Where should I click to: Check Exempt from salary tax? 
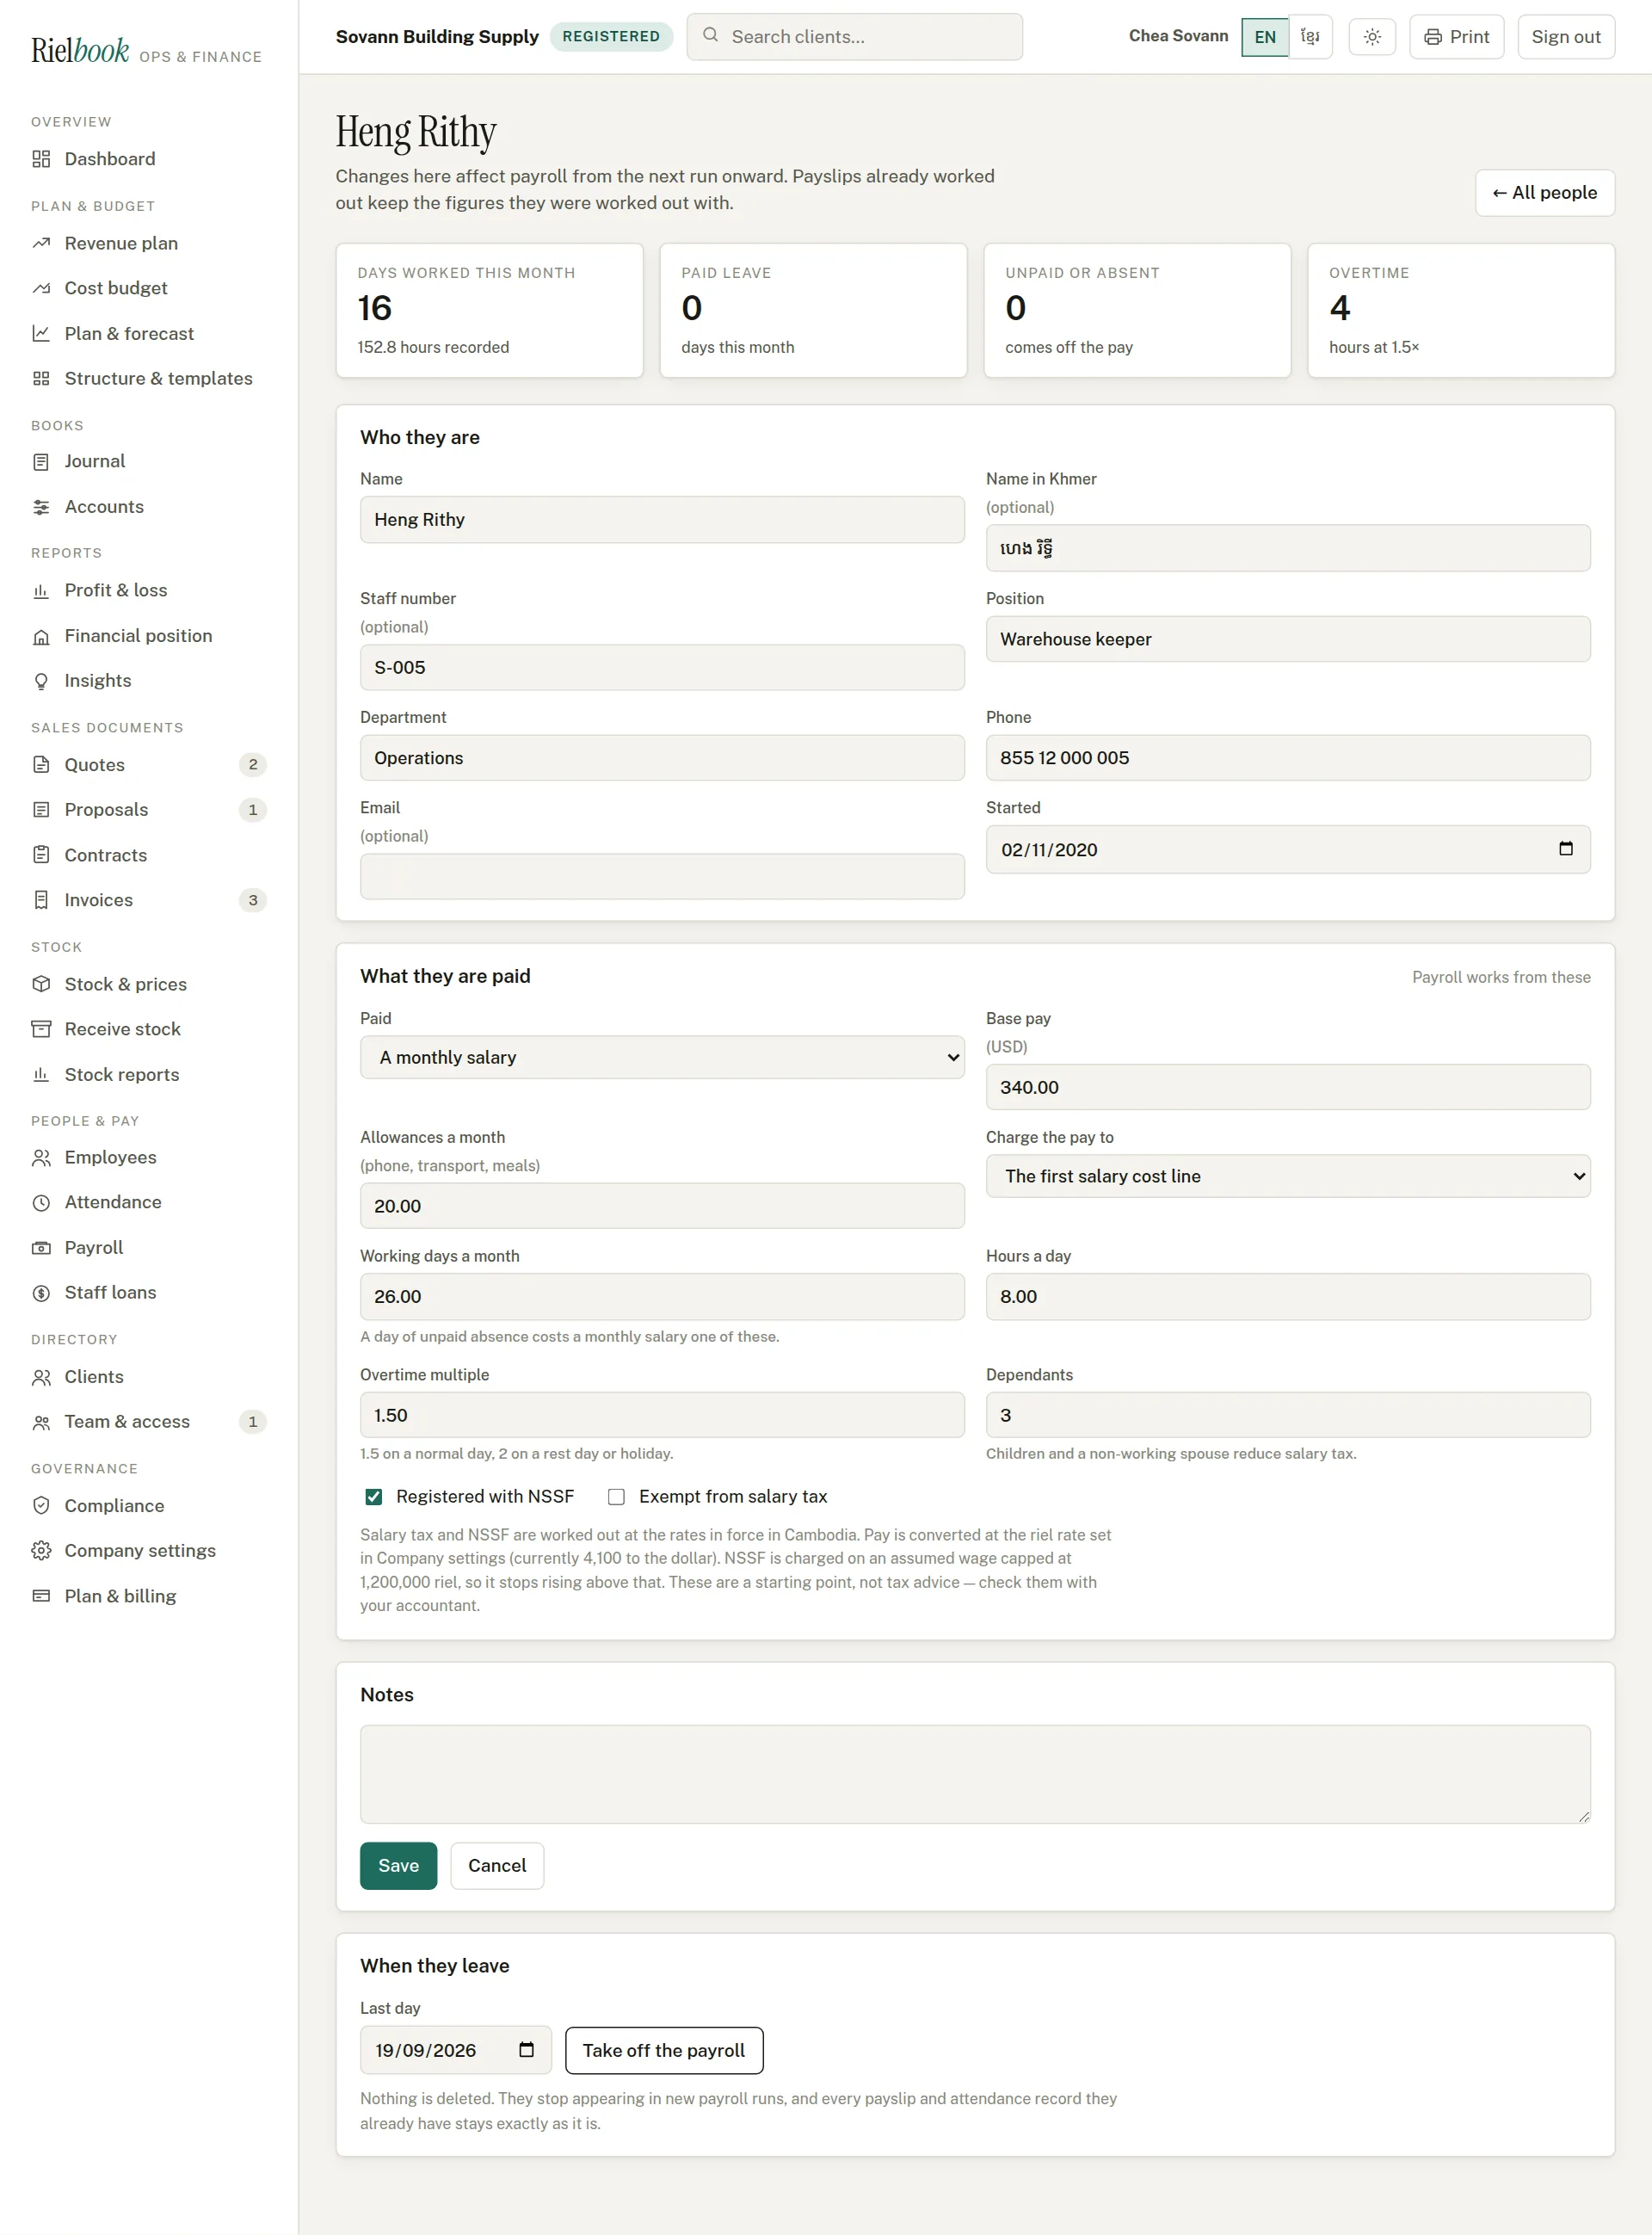(x=616, y=1497)
